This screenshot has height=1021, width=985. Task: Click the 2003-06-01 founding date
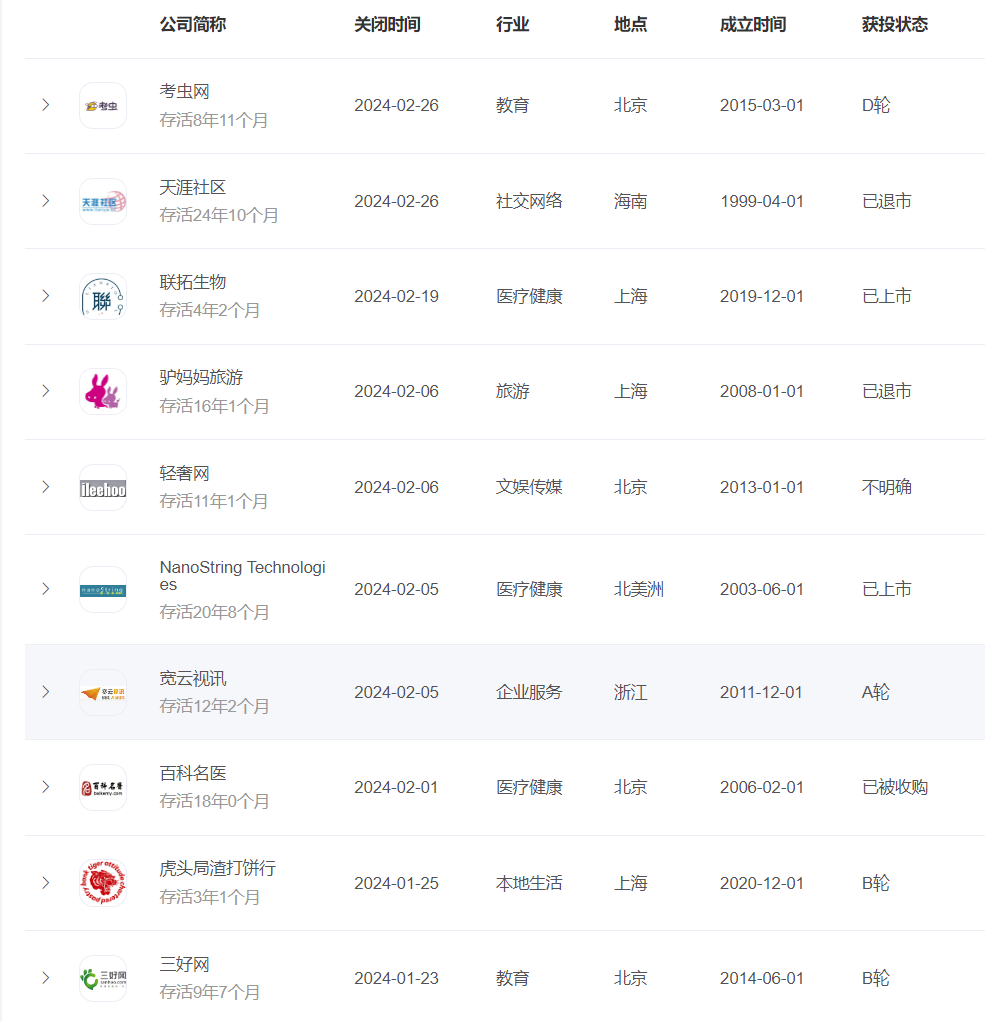[762, 589]
